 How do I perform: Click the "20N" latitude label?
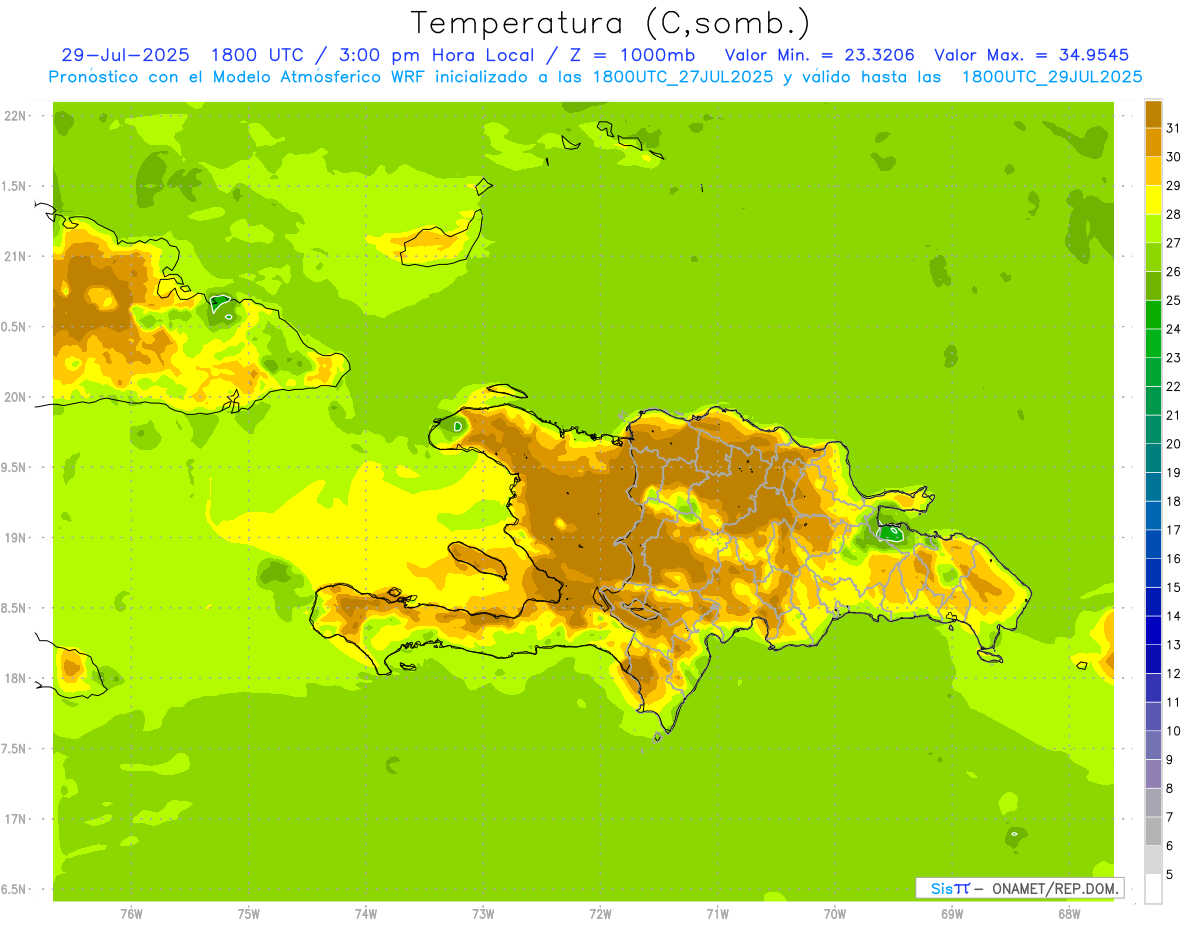click(x=16, y=397)
